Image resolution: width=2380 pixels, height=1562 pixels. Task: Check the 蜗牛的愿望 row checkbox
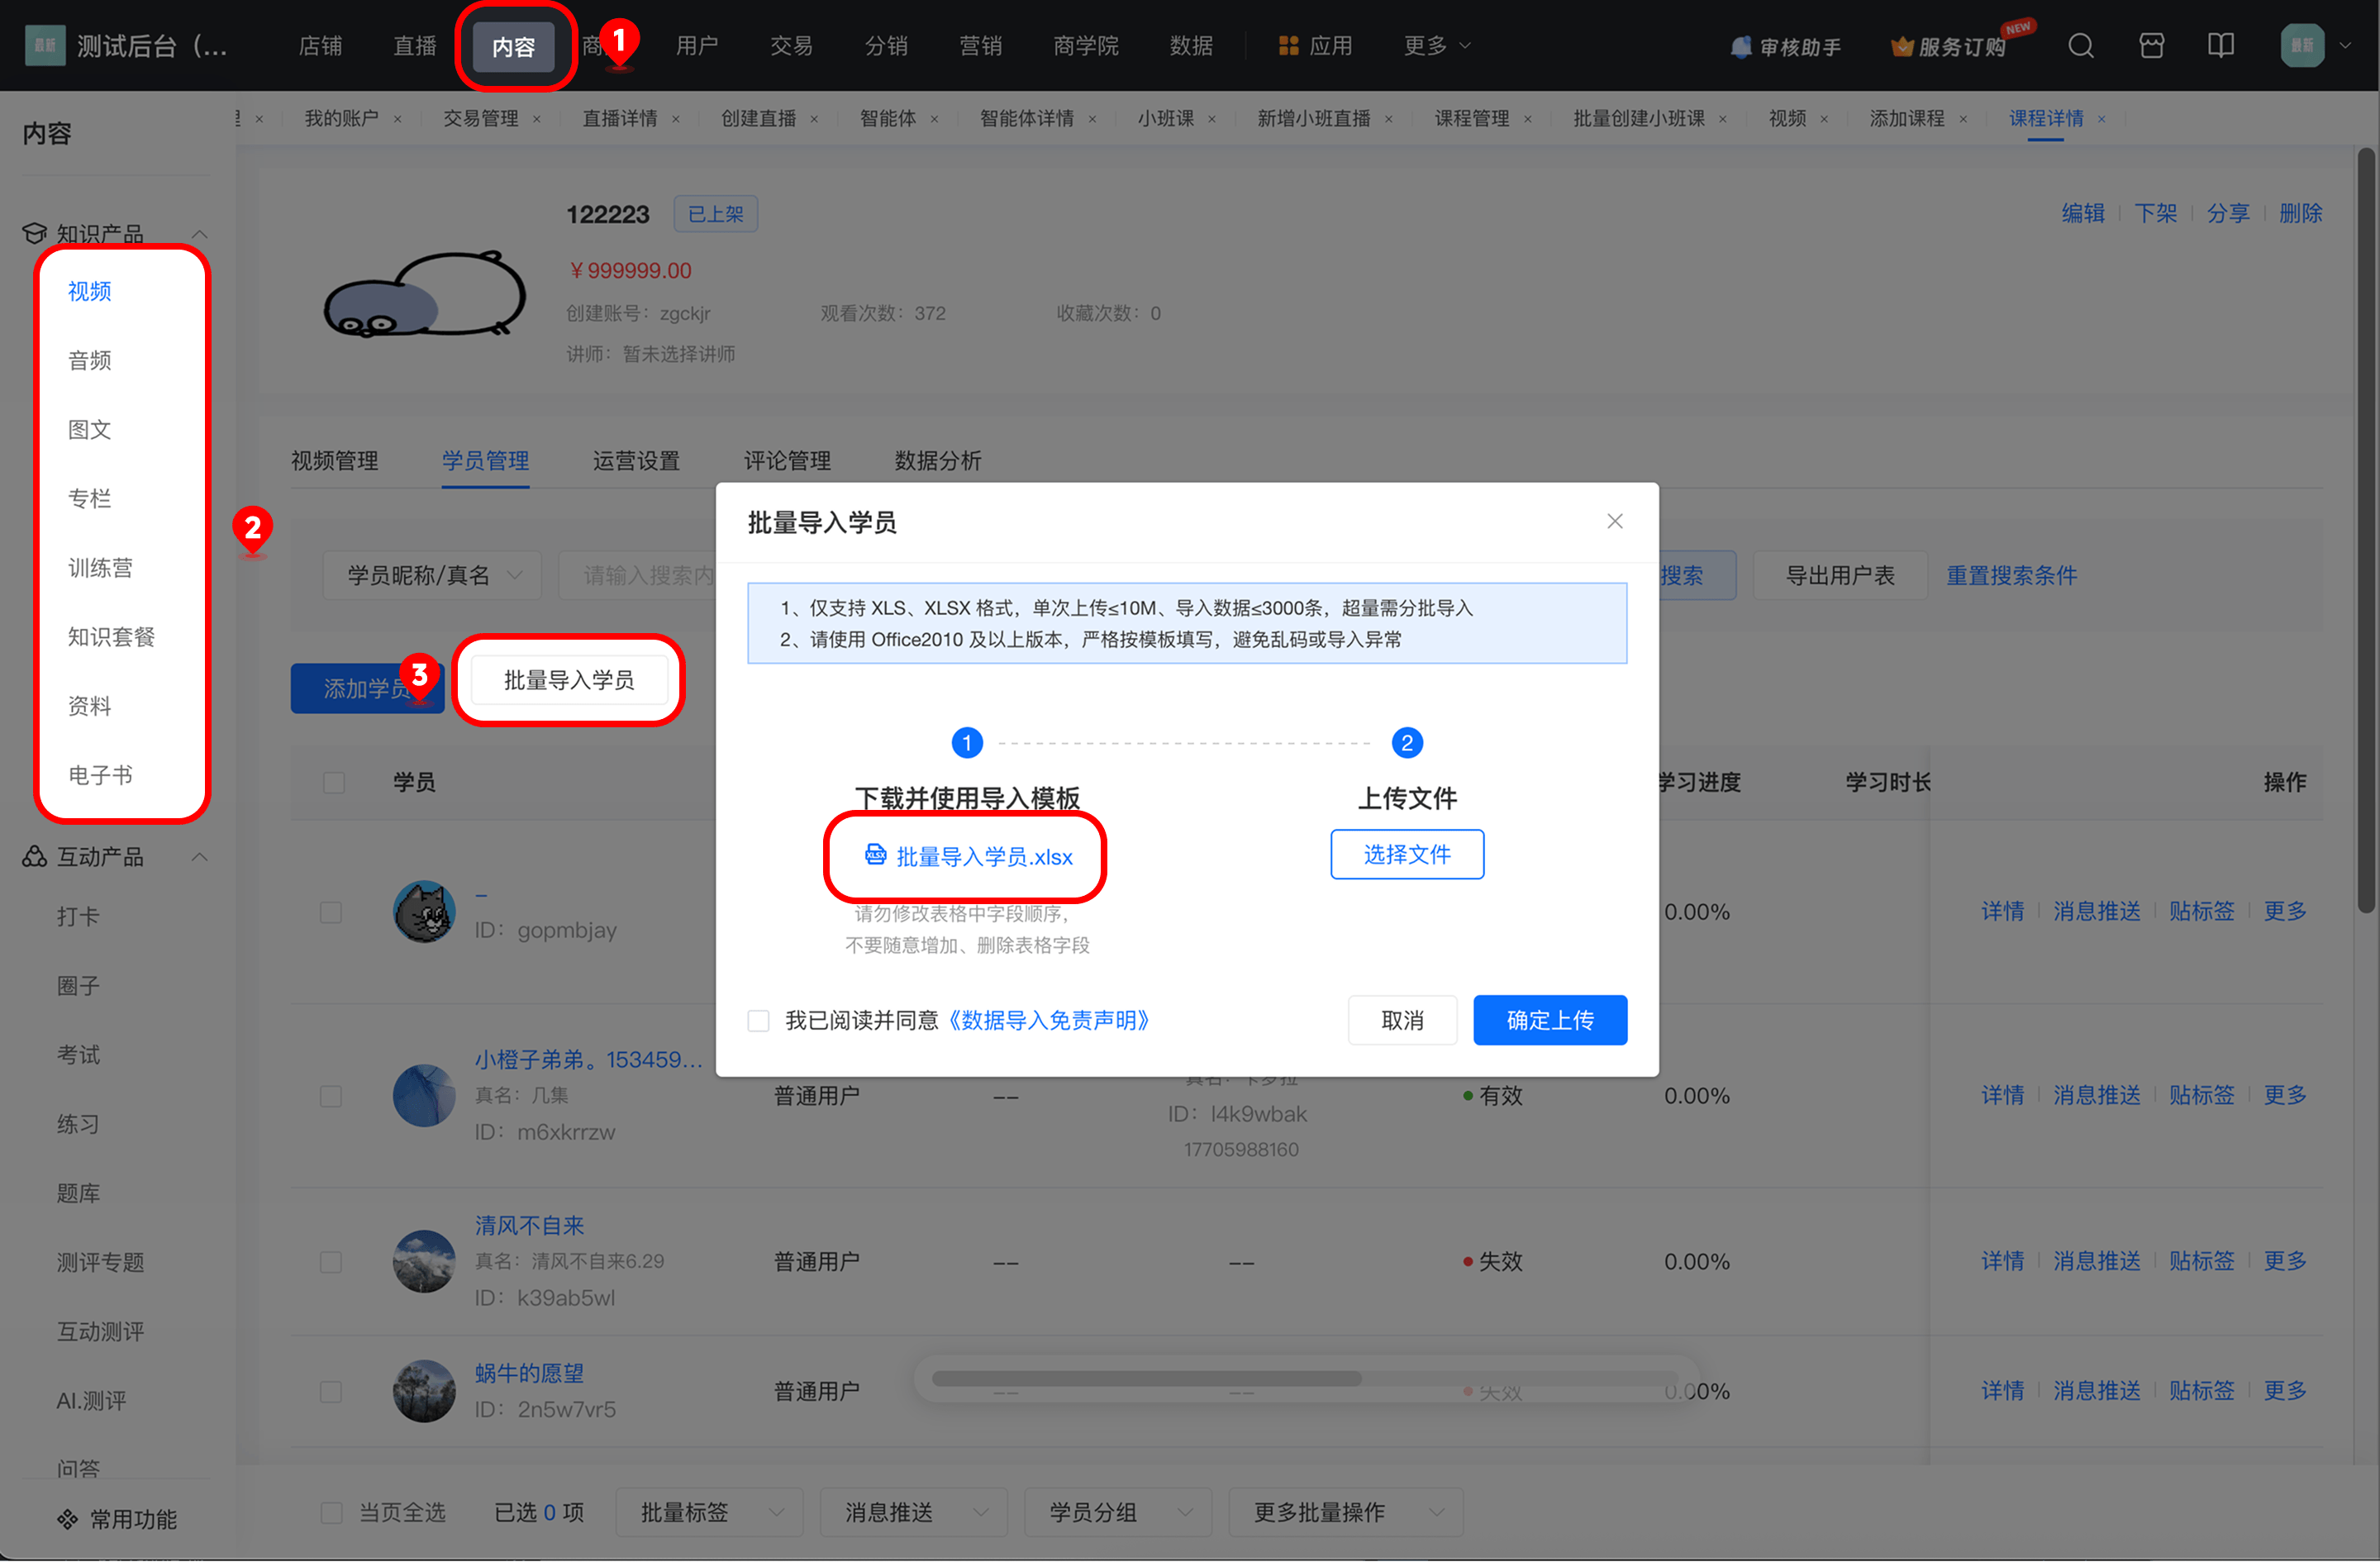331,1392
